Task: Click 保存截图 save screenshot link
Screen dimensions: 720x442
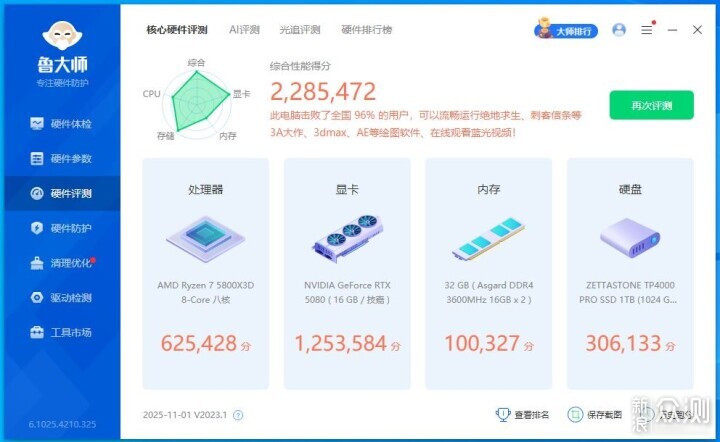Action: coord(595,415)
